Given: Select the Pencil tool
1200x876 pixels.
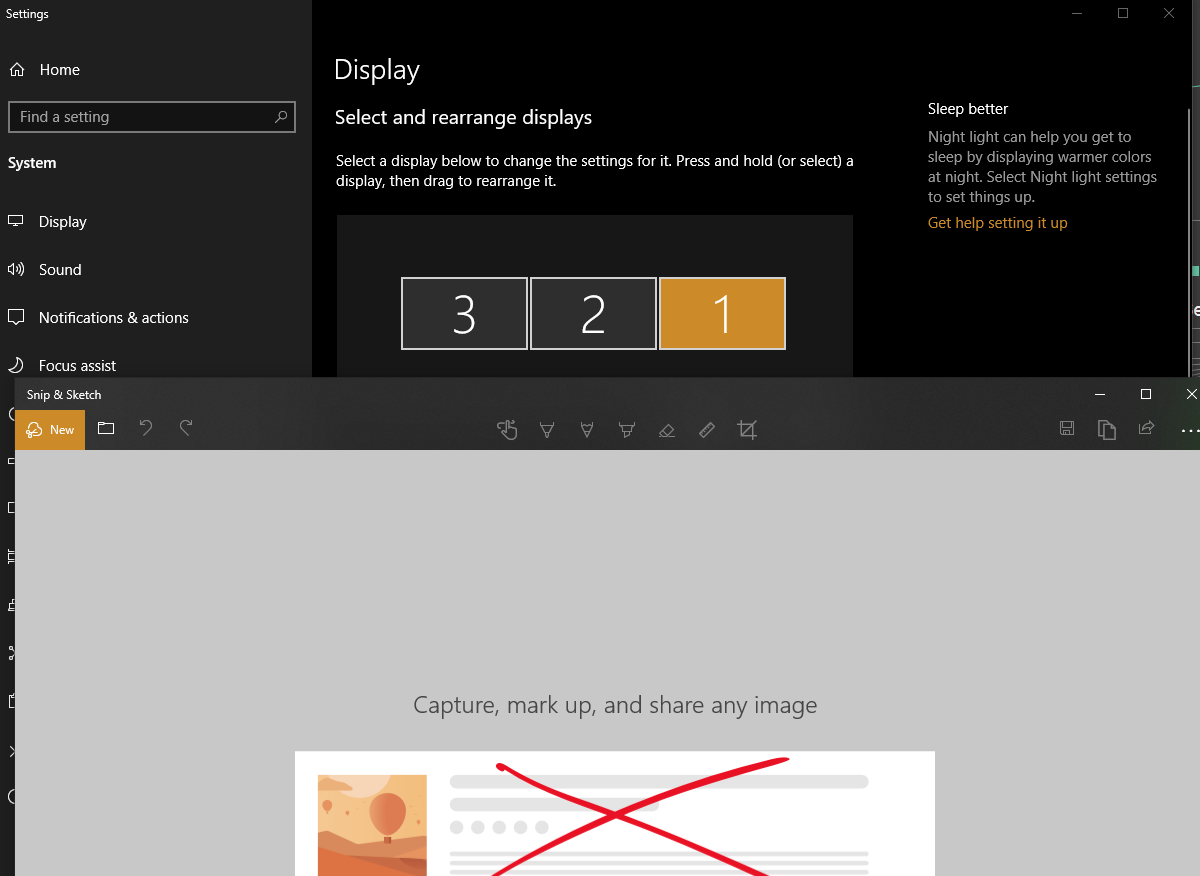Looking at the screenshot, I should pos(587,430).
